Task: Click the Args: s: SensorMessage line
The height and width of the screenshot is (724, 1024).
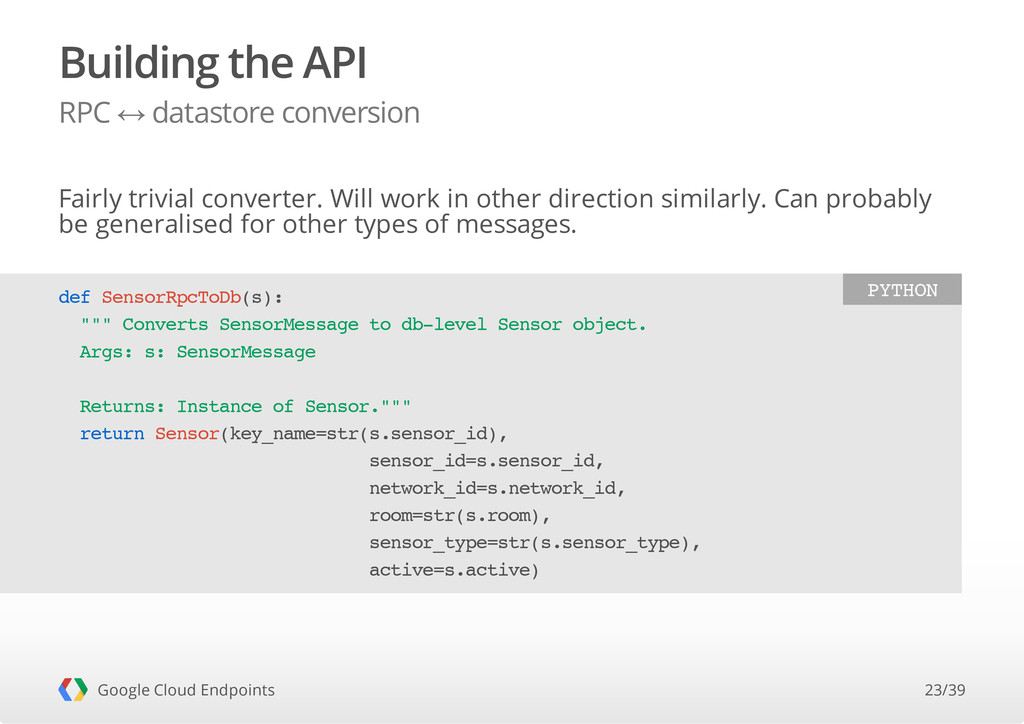Action: click(197, 353)
